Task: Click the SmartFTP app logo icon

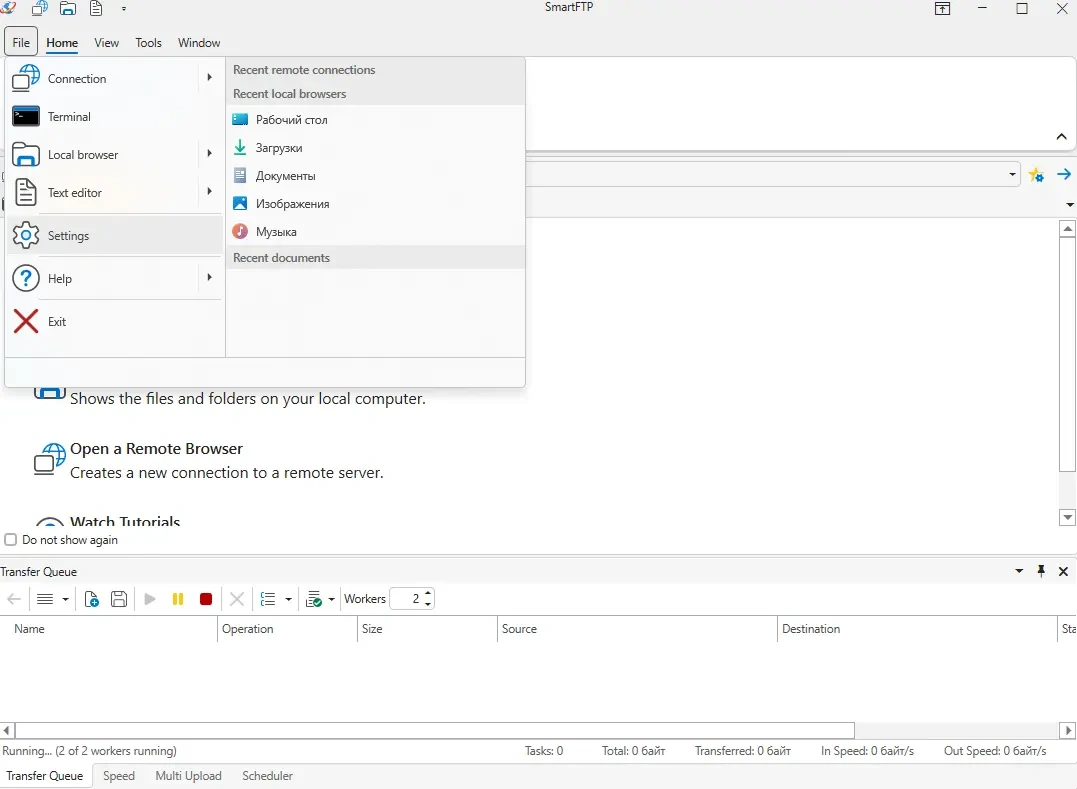Action: point(8,8)
